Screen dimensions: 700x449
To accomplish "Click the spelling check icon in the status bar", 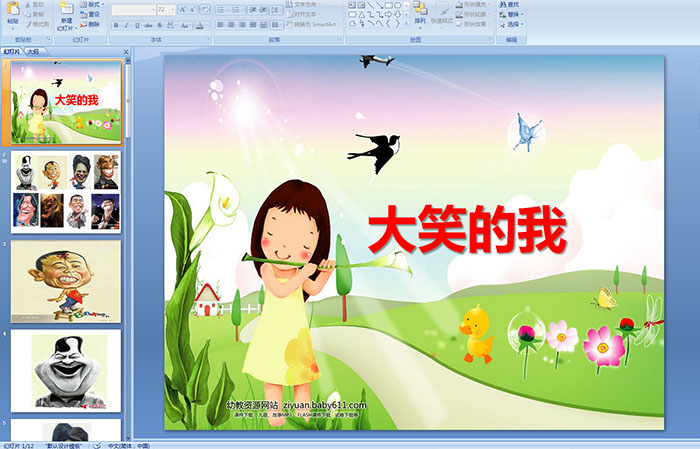I will 96,445.
